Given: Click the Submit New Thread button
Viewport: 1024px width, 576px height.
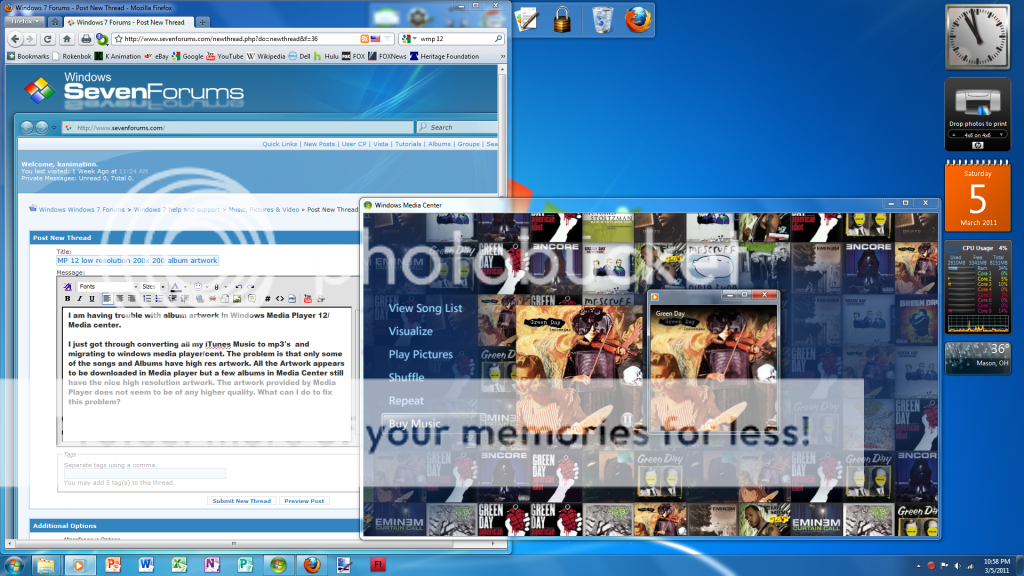Looking at the screenshot, I should coord(241,501).
